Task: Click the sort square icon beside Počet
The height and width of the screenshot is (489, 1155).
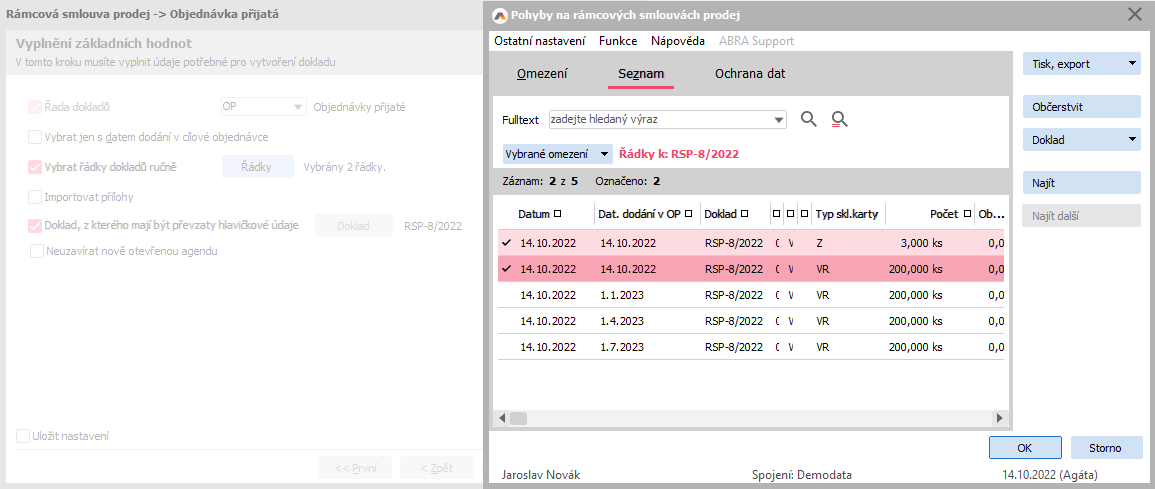Action: pyautogui.click(x=967, y=214)
